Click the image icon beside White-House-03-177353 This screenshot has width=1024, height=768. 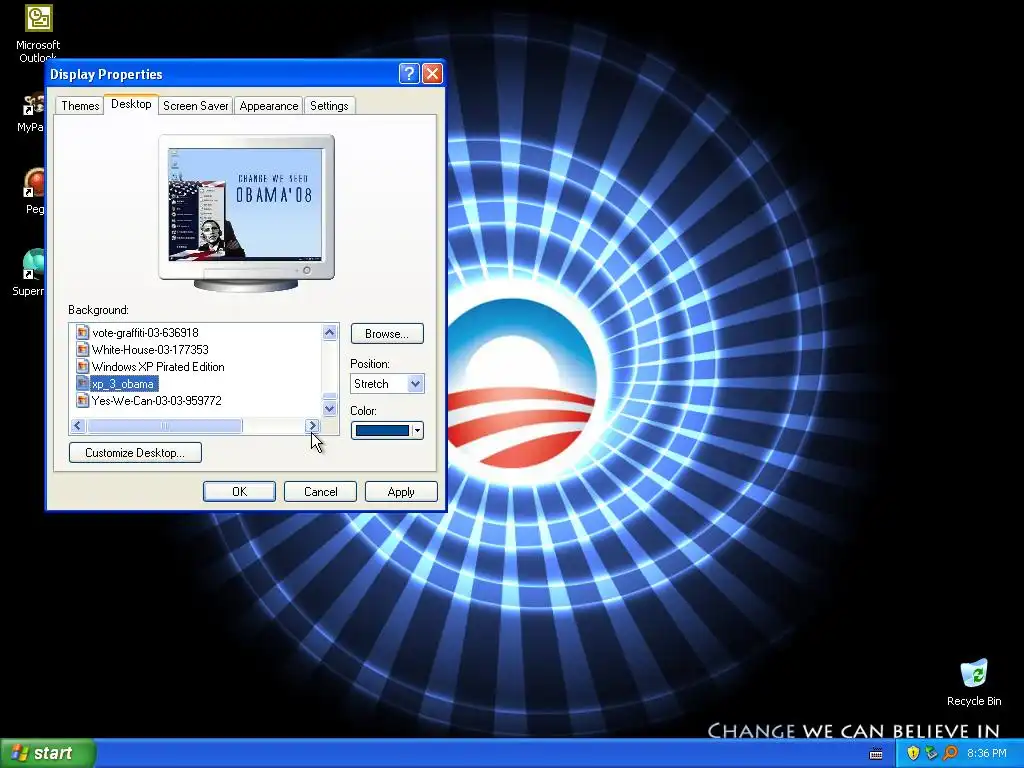82,349
